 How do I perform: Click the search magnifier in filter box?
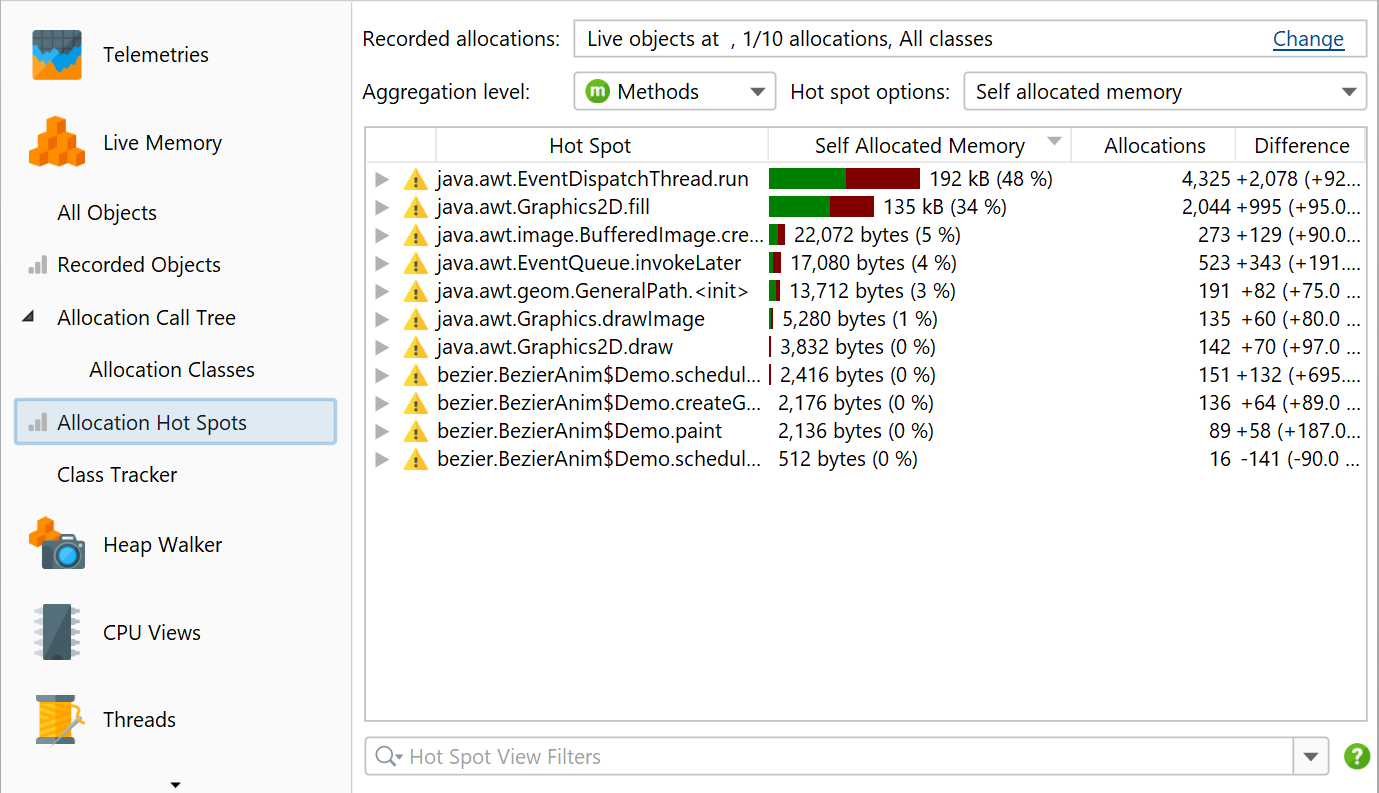pos(387,757)
